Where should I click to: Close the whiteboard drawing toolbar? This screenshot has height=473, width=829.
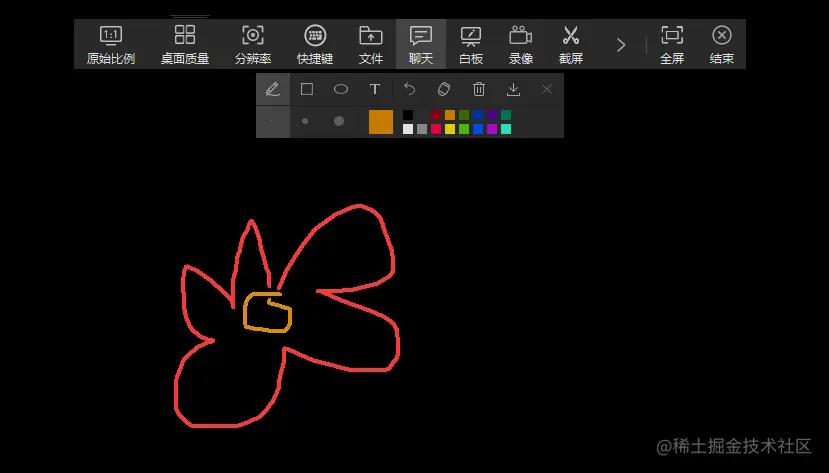(547, 89)
